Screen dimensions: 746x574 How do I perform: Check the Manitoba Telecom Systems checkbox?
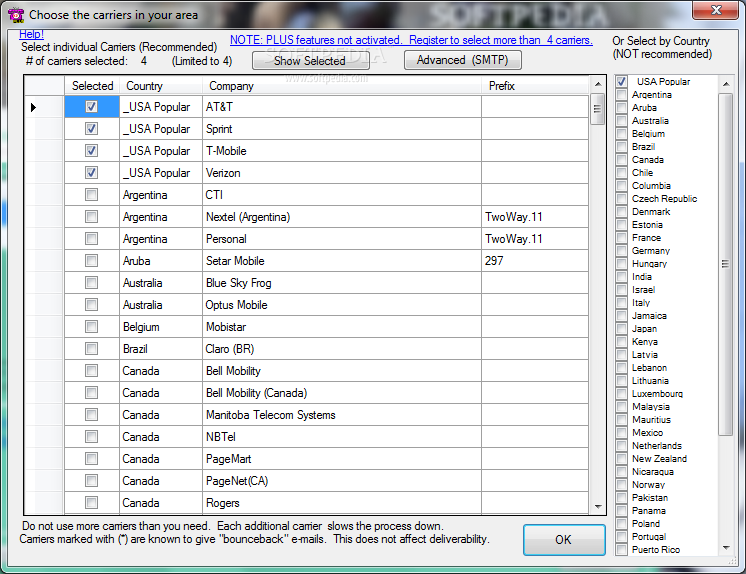coord(91,415)
